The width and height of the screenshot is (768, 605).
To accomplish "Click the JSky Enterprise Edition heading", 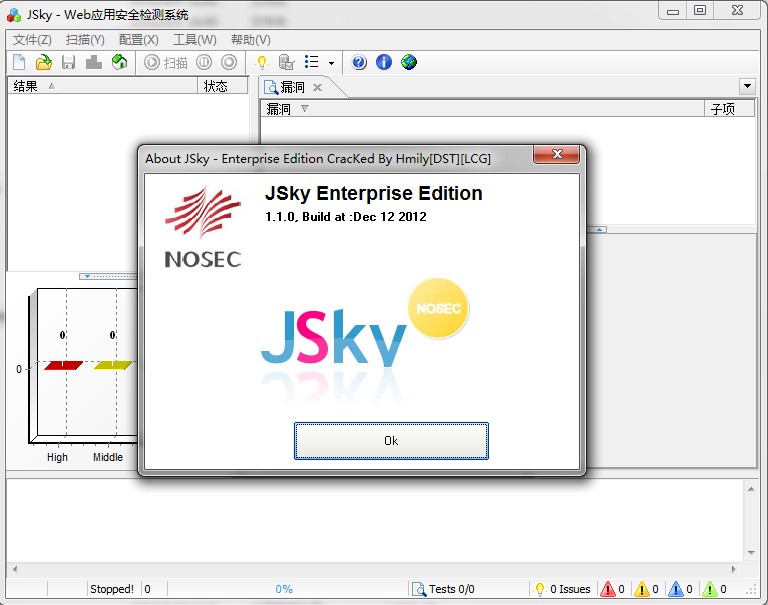I will pos(374,193).
